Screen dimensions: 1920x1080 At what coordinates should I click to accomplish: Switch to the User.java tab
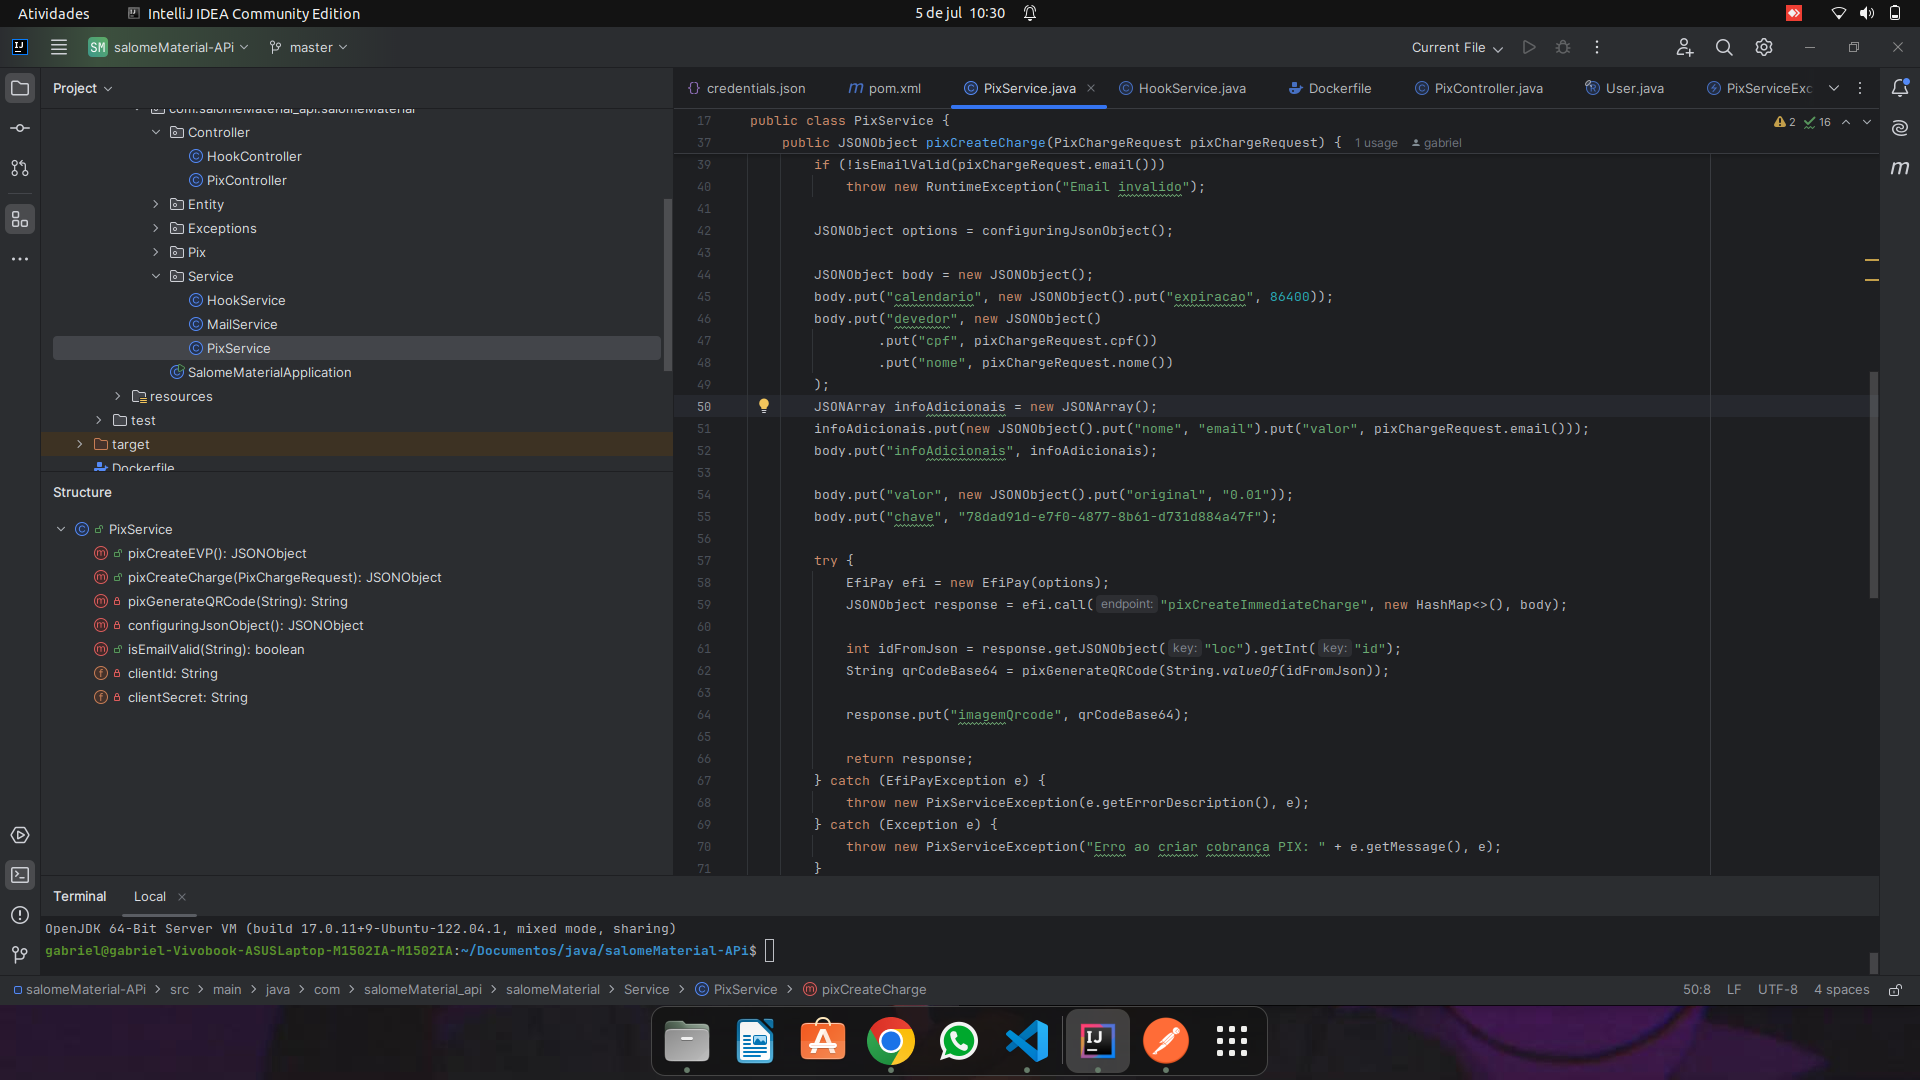(x=1625, y=88)
